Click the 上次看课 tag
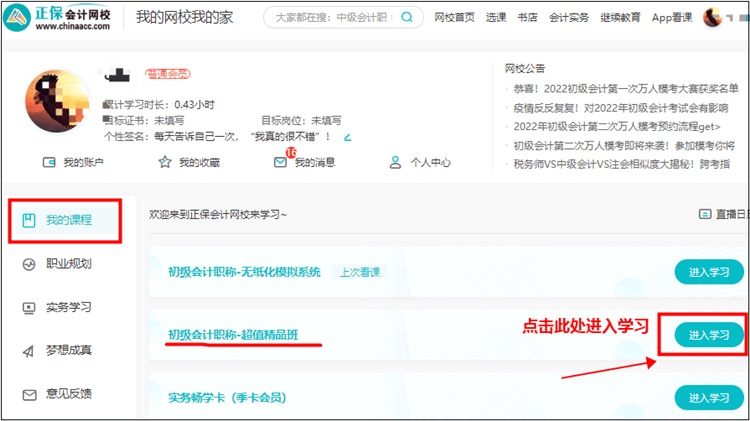The width and height of the screenshot is (750, 421). [x=360, y=272]
